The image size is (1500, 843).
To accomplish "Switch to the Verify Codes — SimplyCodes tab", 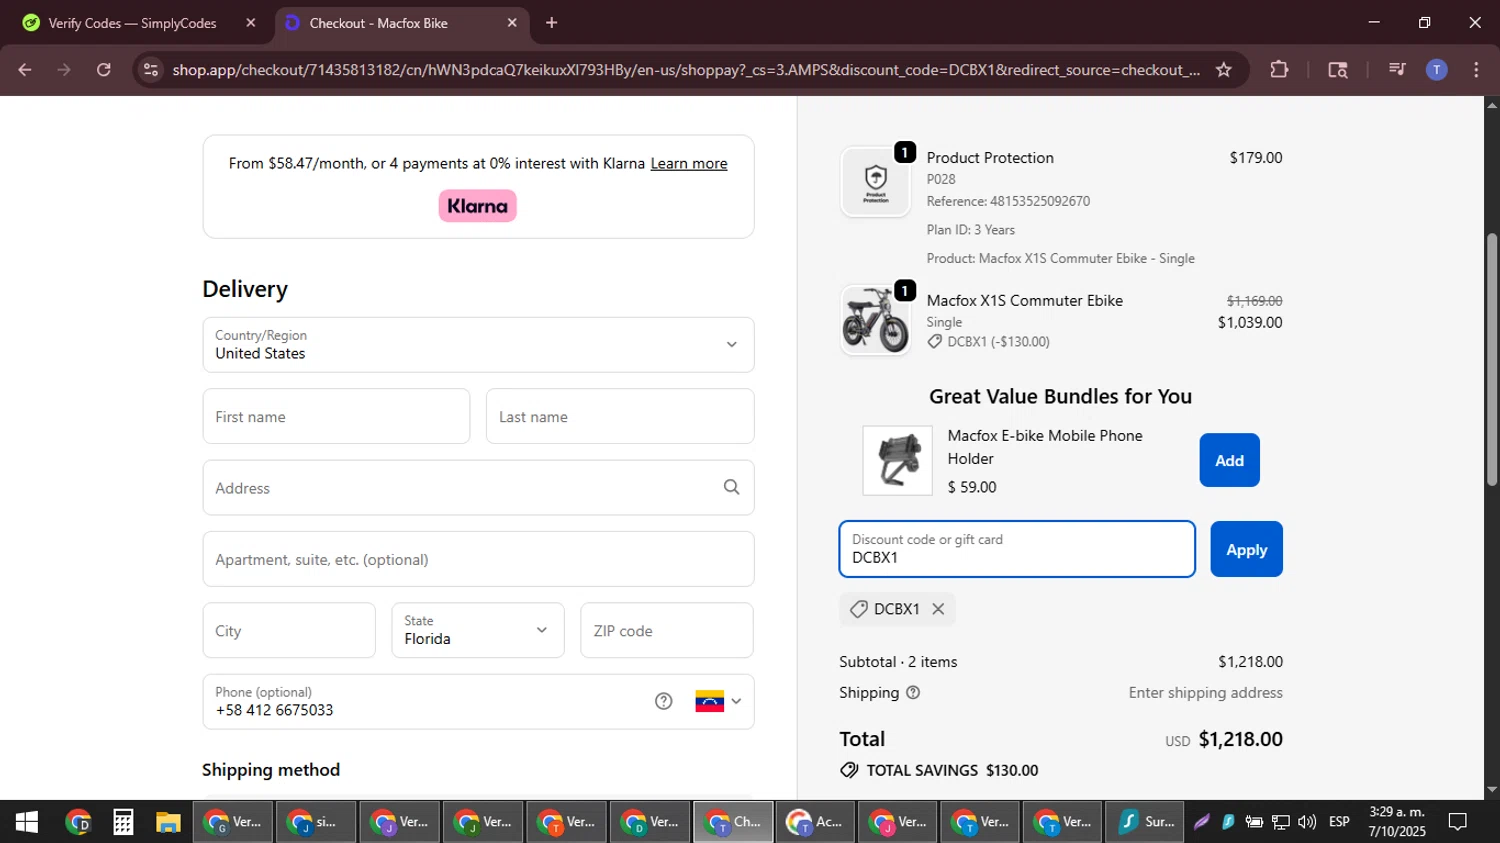I will click(x=136, y=23).
